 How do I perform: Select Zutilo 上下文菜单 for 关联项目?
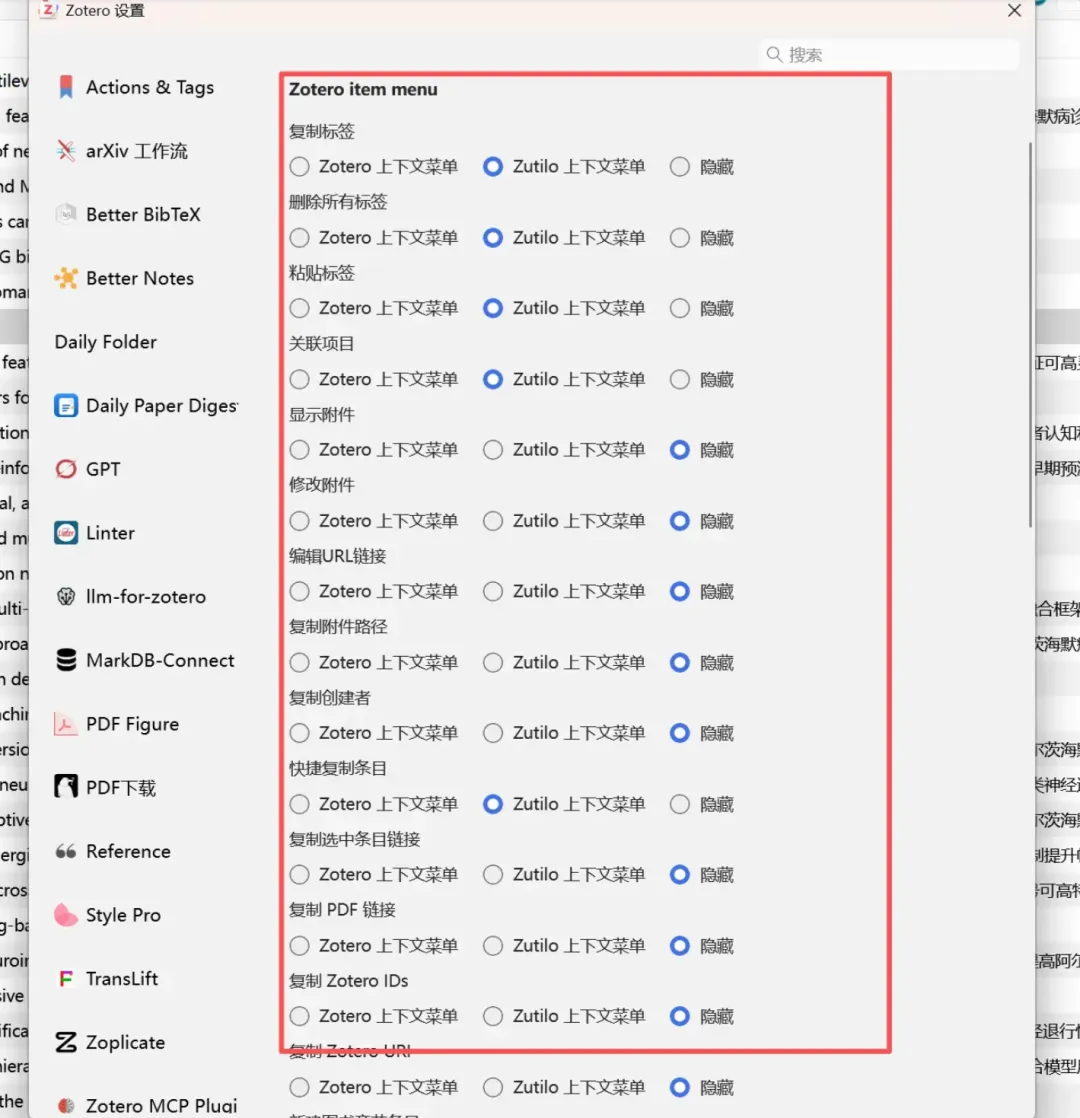[493, 379]
